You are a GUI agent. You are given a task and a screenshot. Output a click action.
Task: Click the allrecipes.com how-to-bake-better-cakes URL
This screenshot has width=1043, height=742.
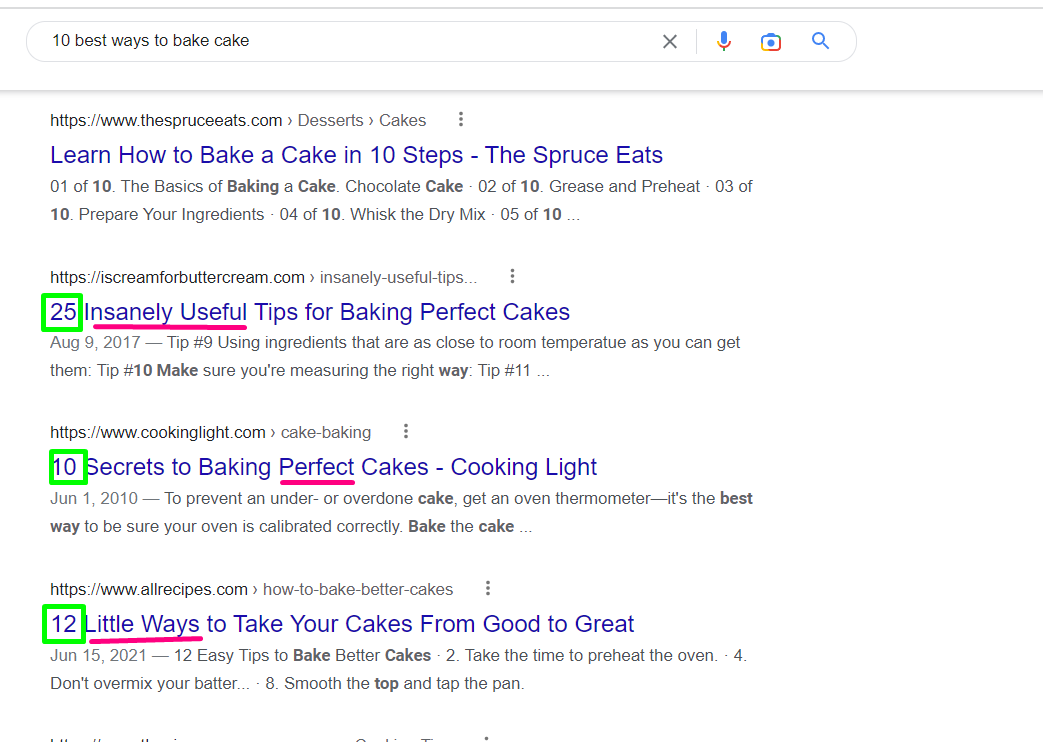[x=251, y=589]
